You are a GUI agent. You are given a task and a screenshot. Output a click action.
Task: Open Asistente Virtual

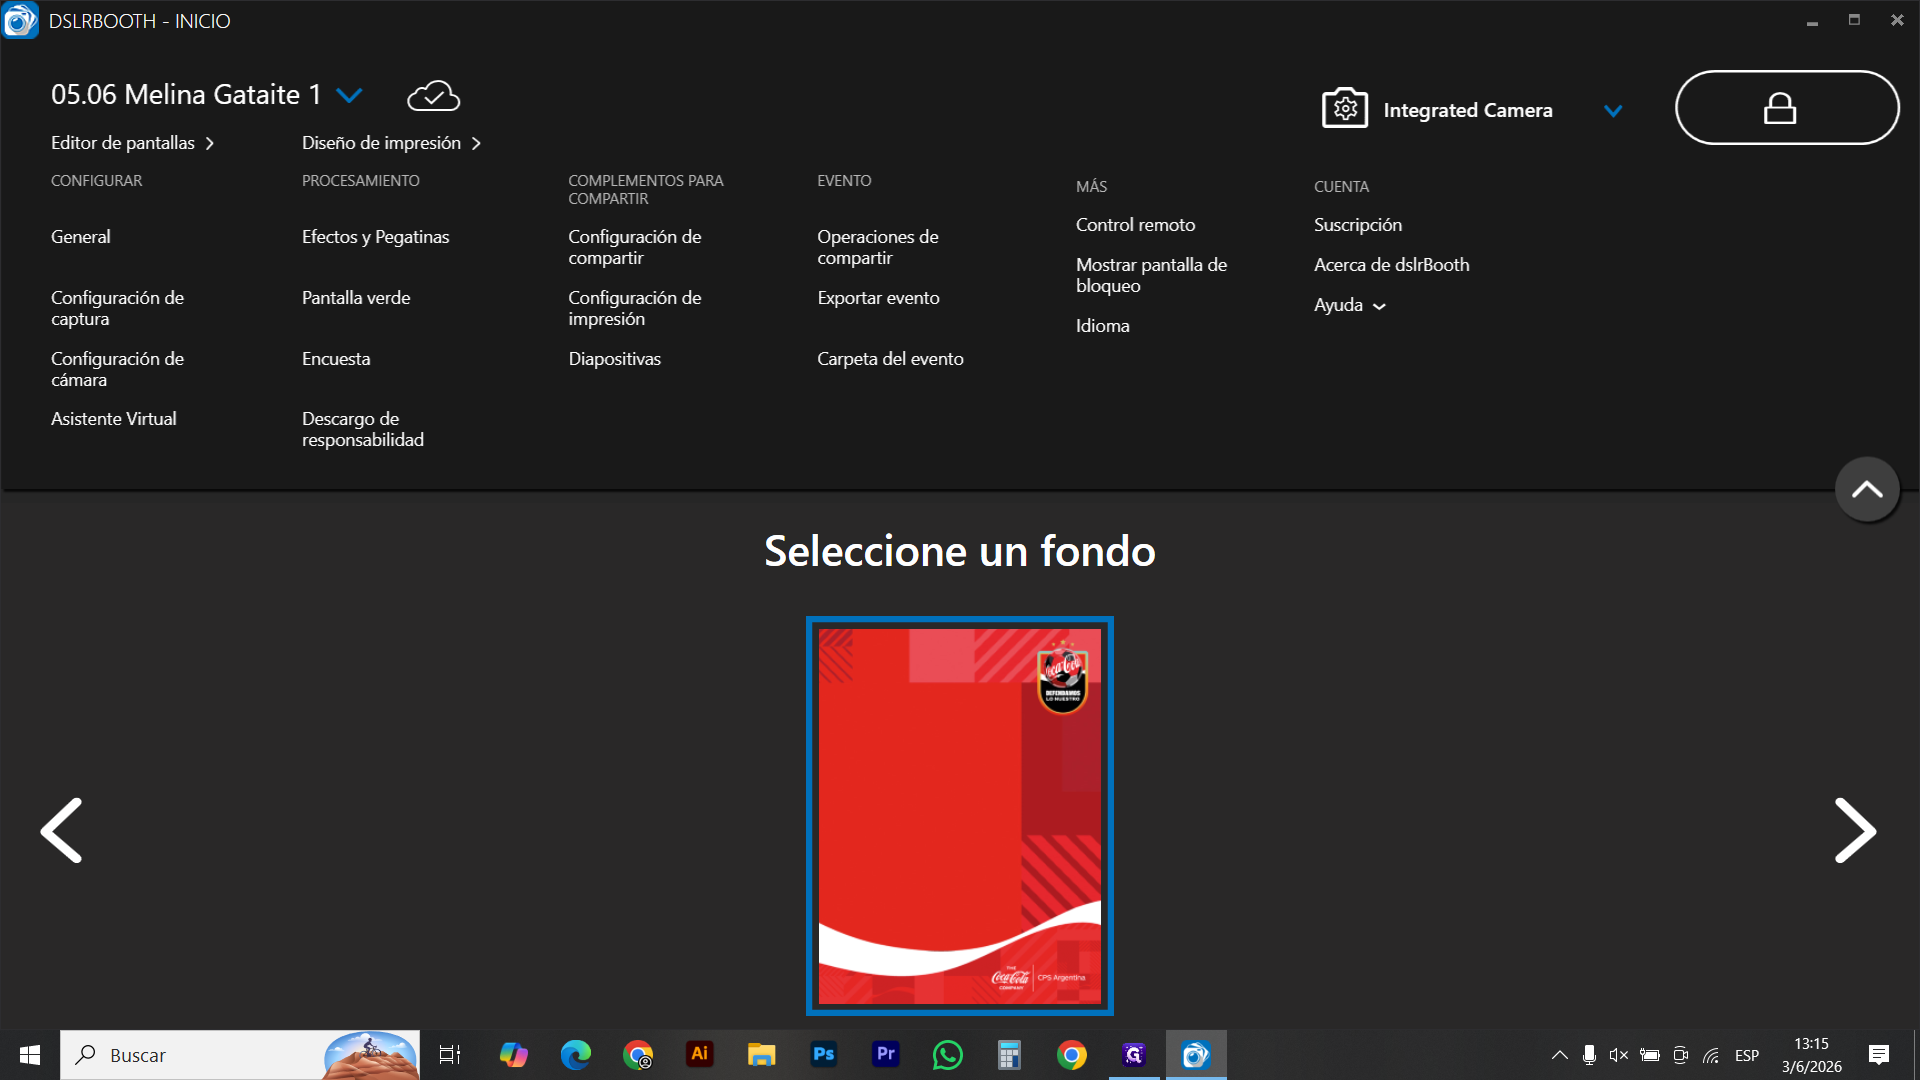pyautogui.click(x=114, y=419)
